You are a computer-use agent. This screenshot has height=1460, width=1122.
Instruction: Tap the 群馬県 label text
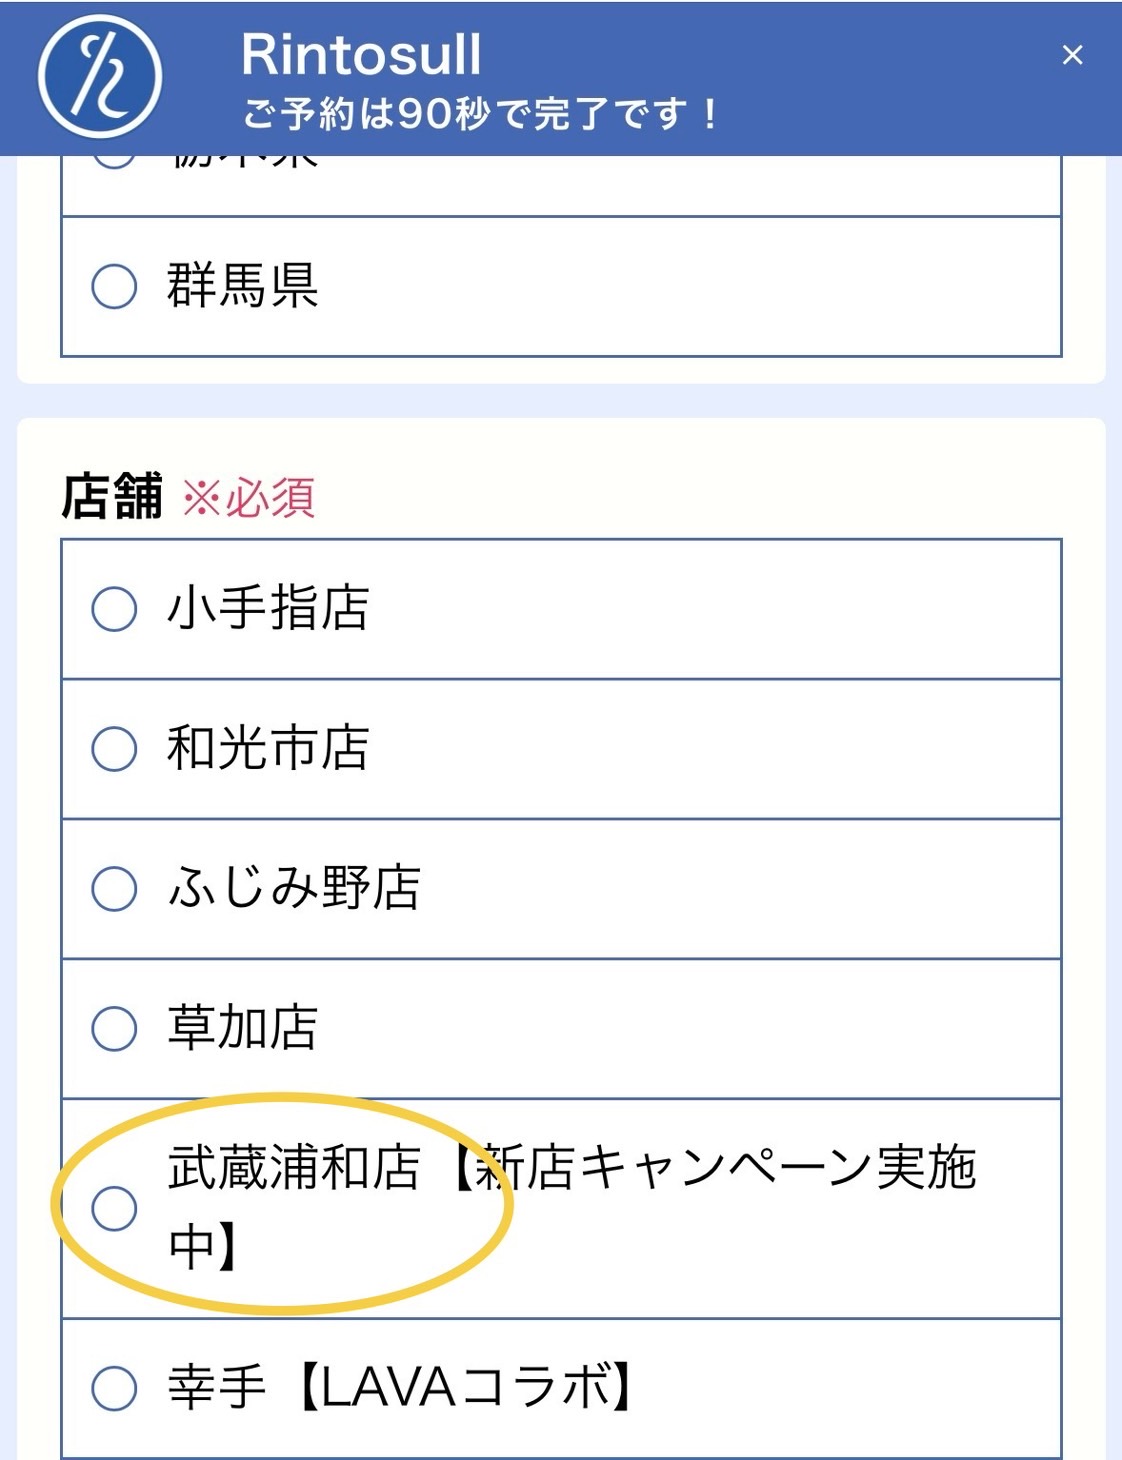tap(243, 286)
